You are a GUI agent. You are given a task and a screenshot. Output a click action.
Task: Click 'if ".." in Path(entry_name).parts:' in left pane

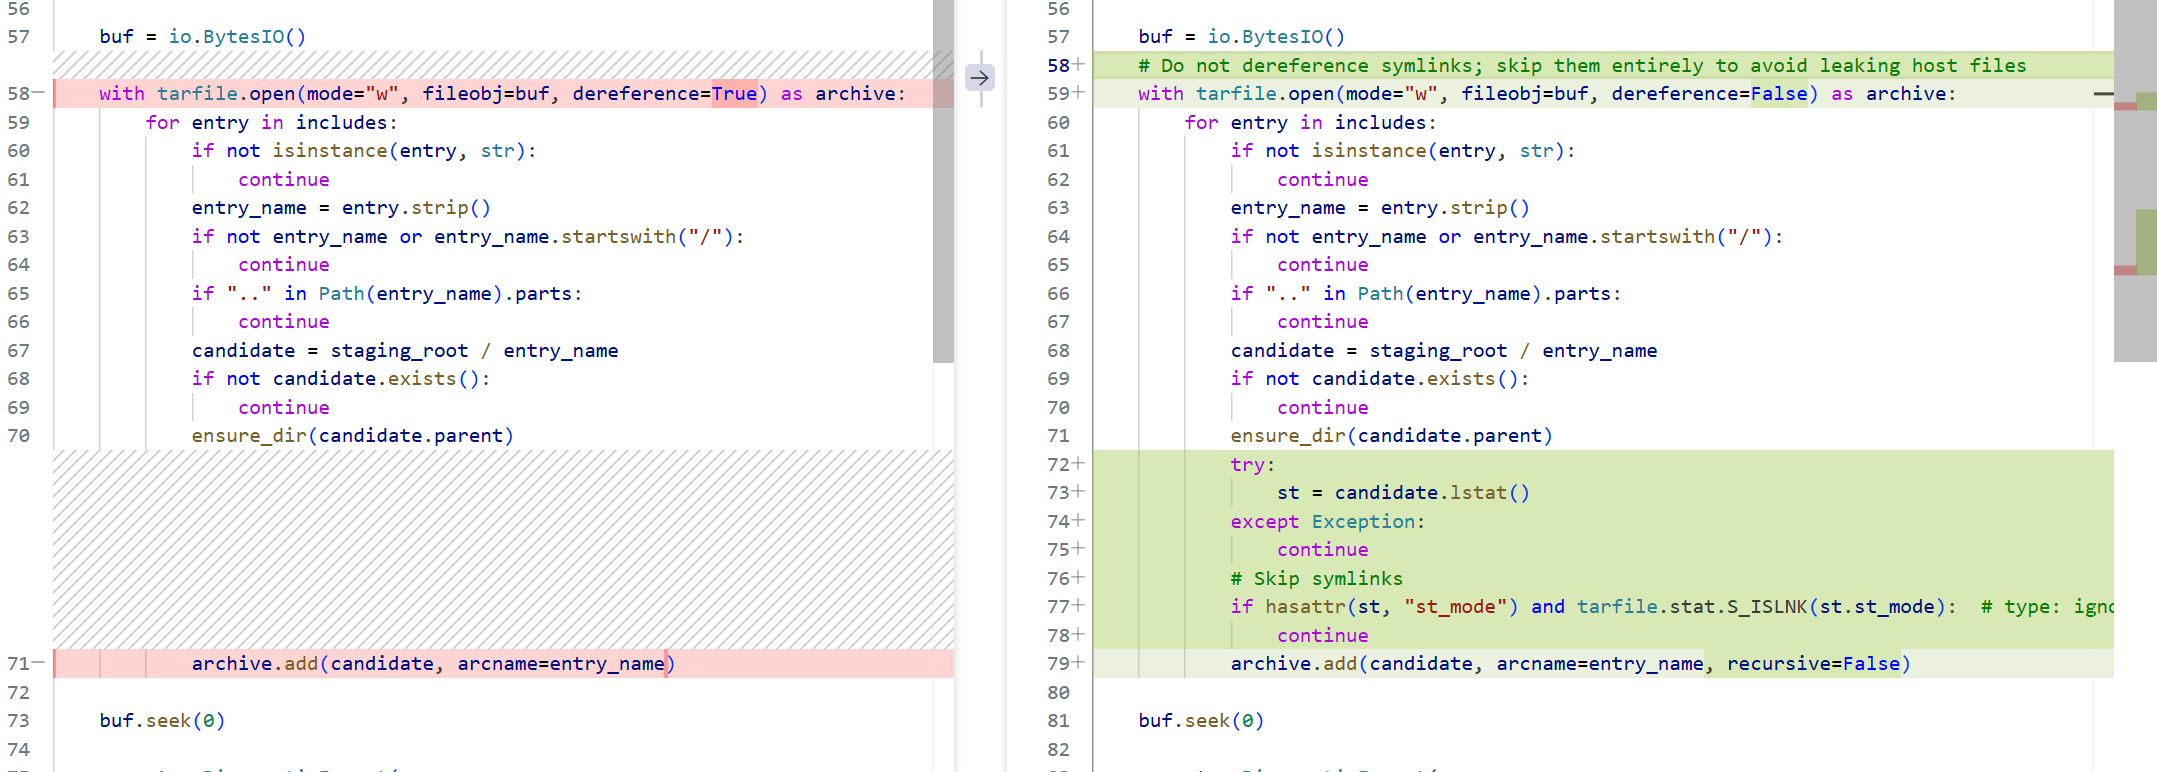[387, 294]
